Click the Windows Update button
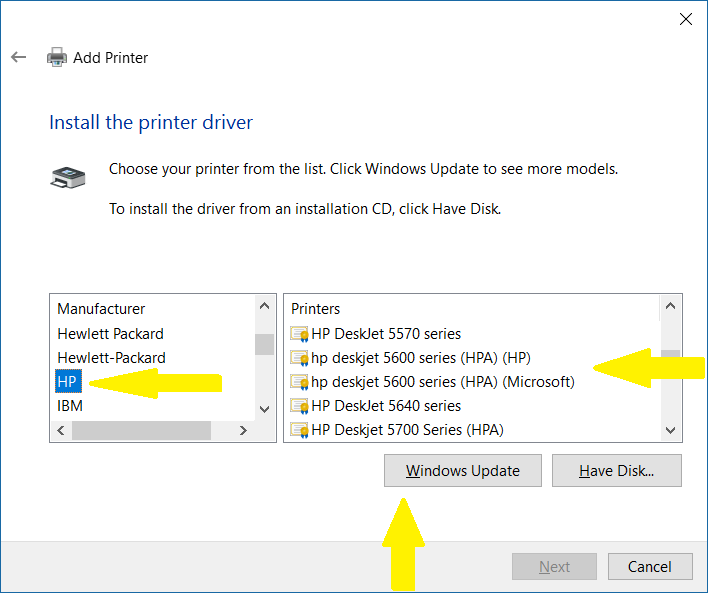The image size is (708, 593). pos(463,471)
